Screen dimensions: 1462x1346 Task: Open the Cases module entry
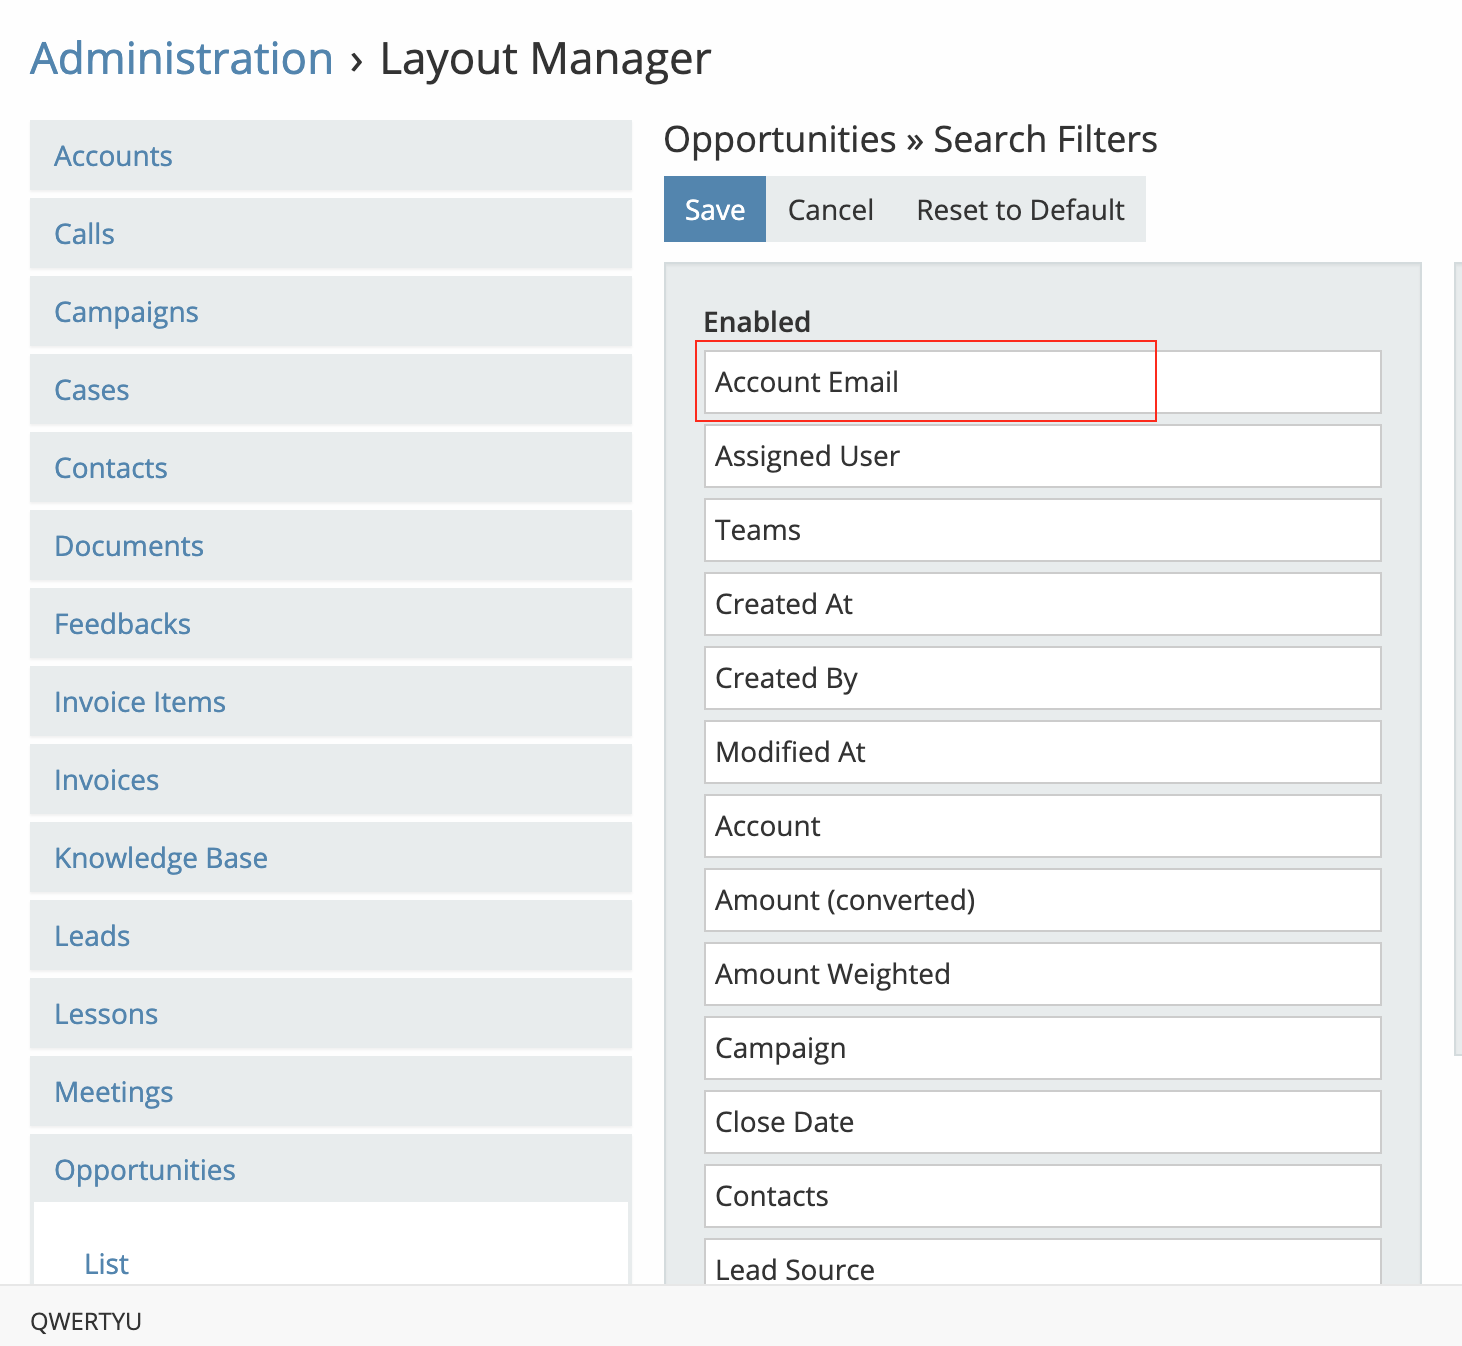(x=91, y=390)
